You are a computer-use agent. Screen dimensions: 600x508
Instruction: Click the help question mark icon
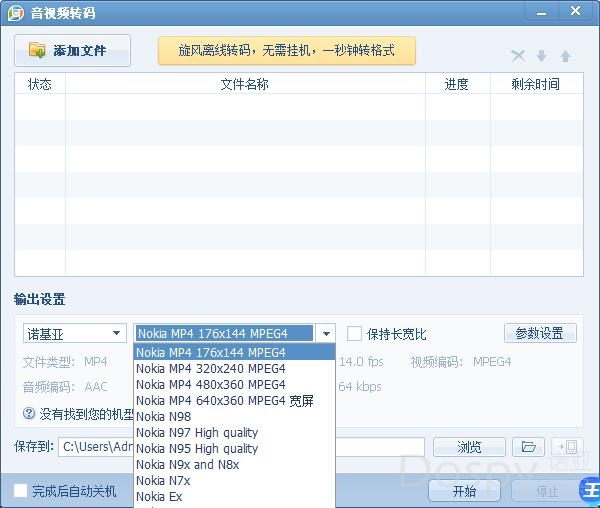click(29, 414)
